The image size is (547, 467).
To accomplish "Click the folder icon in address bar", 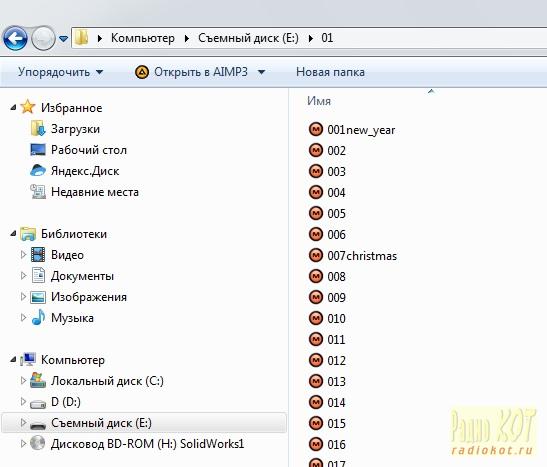I will tap(82, 38).
